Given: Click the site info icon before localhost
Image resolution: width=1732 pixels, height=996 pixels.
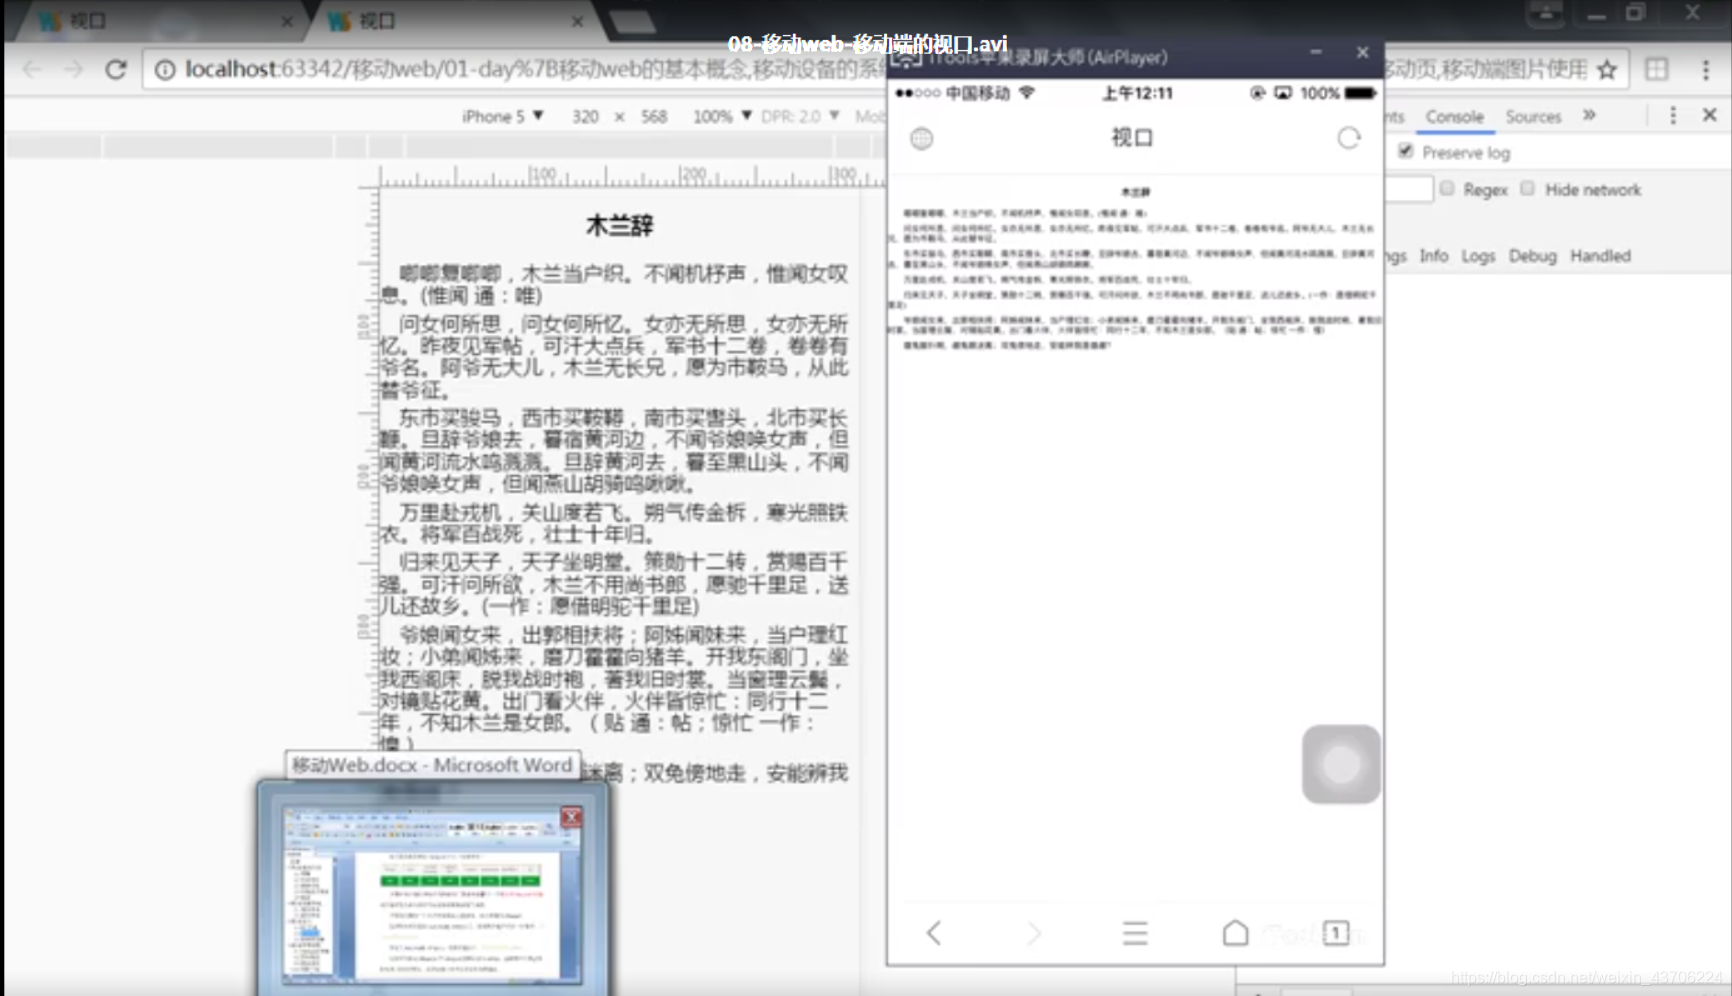Looking at the screenshot, I should (x=165, y=69).
